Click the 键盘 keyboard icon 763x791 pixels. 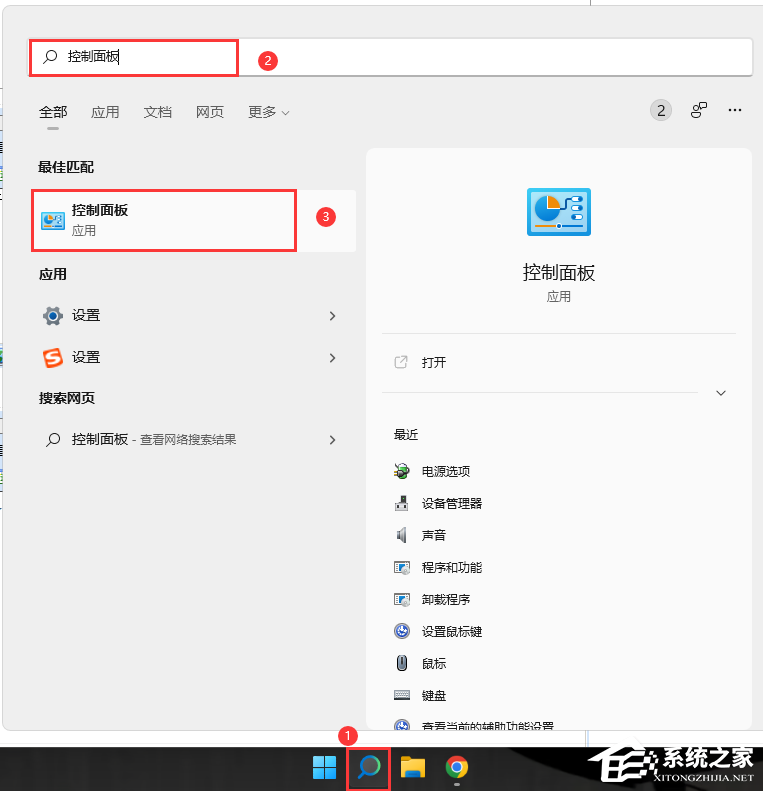(x=402, y=695)
